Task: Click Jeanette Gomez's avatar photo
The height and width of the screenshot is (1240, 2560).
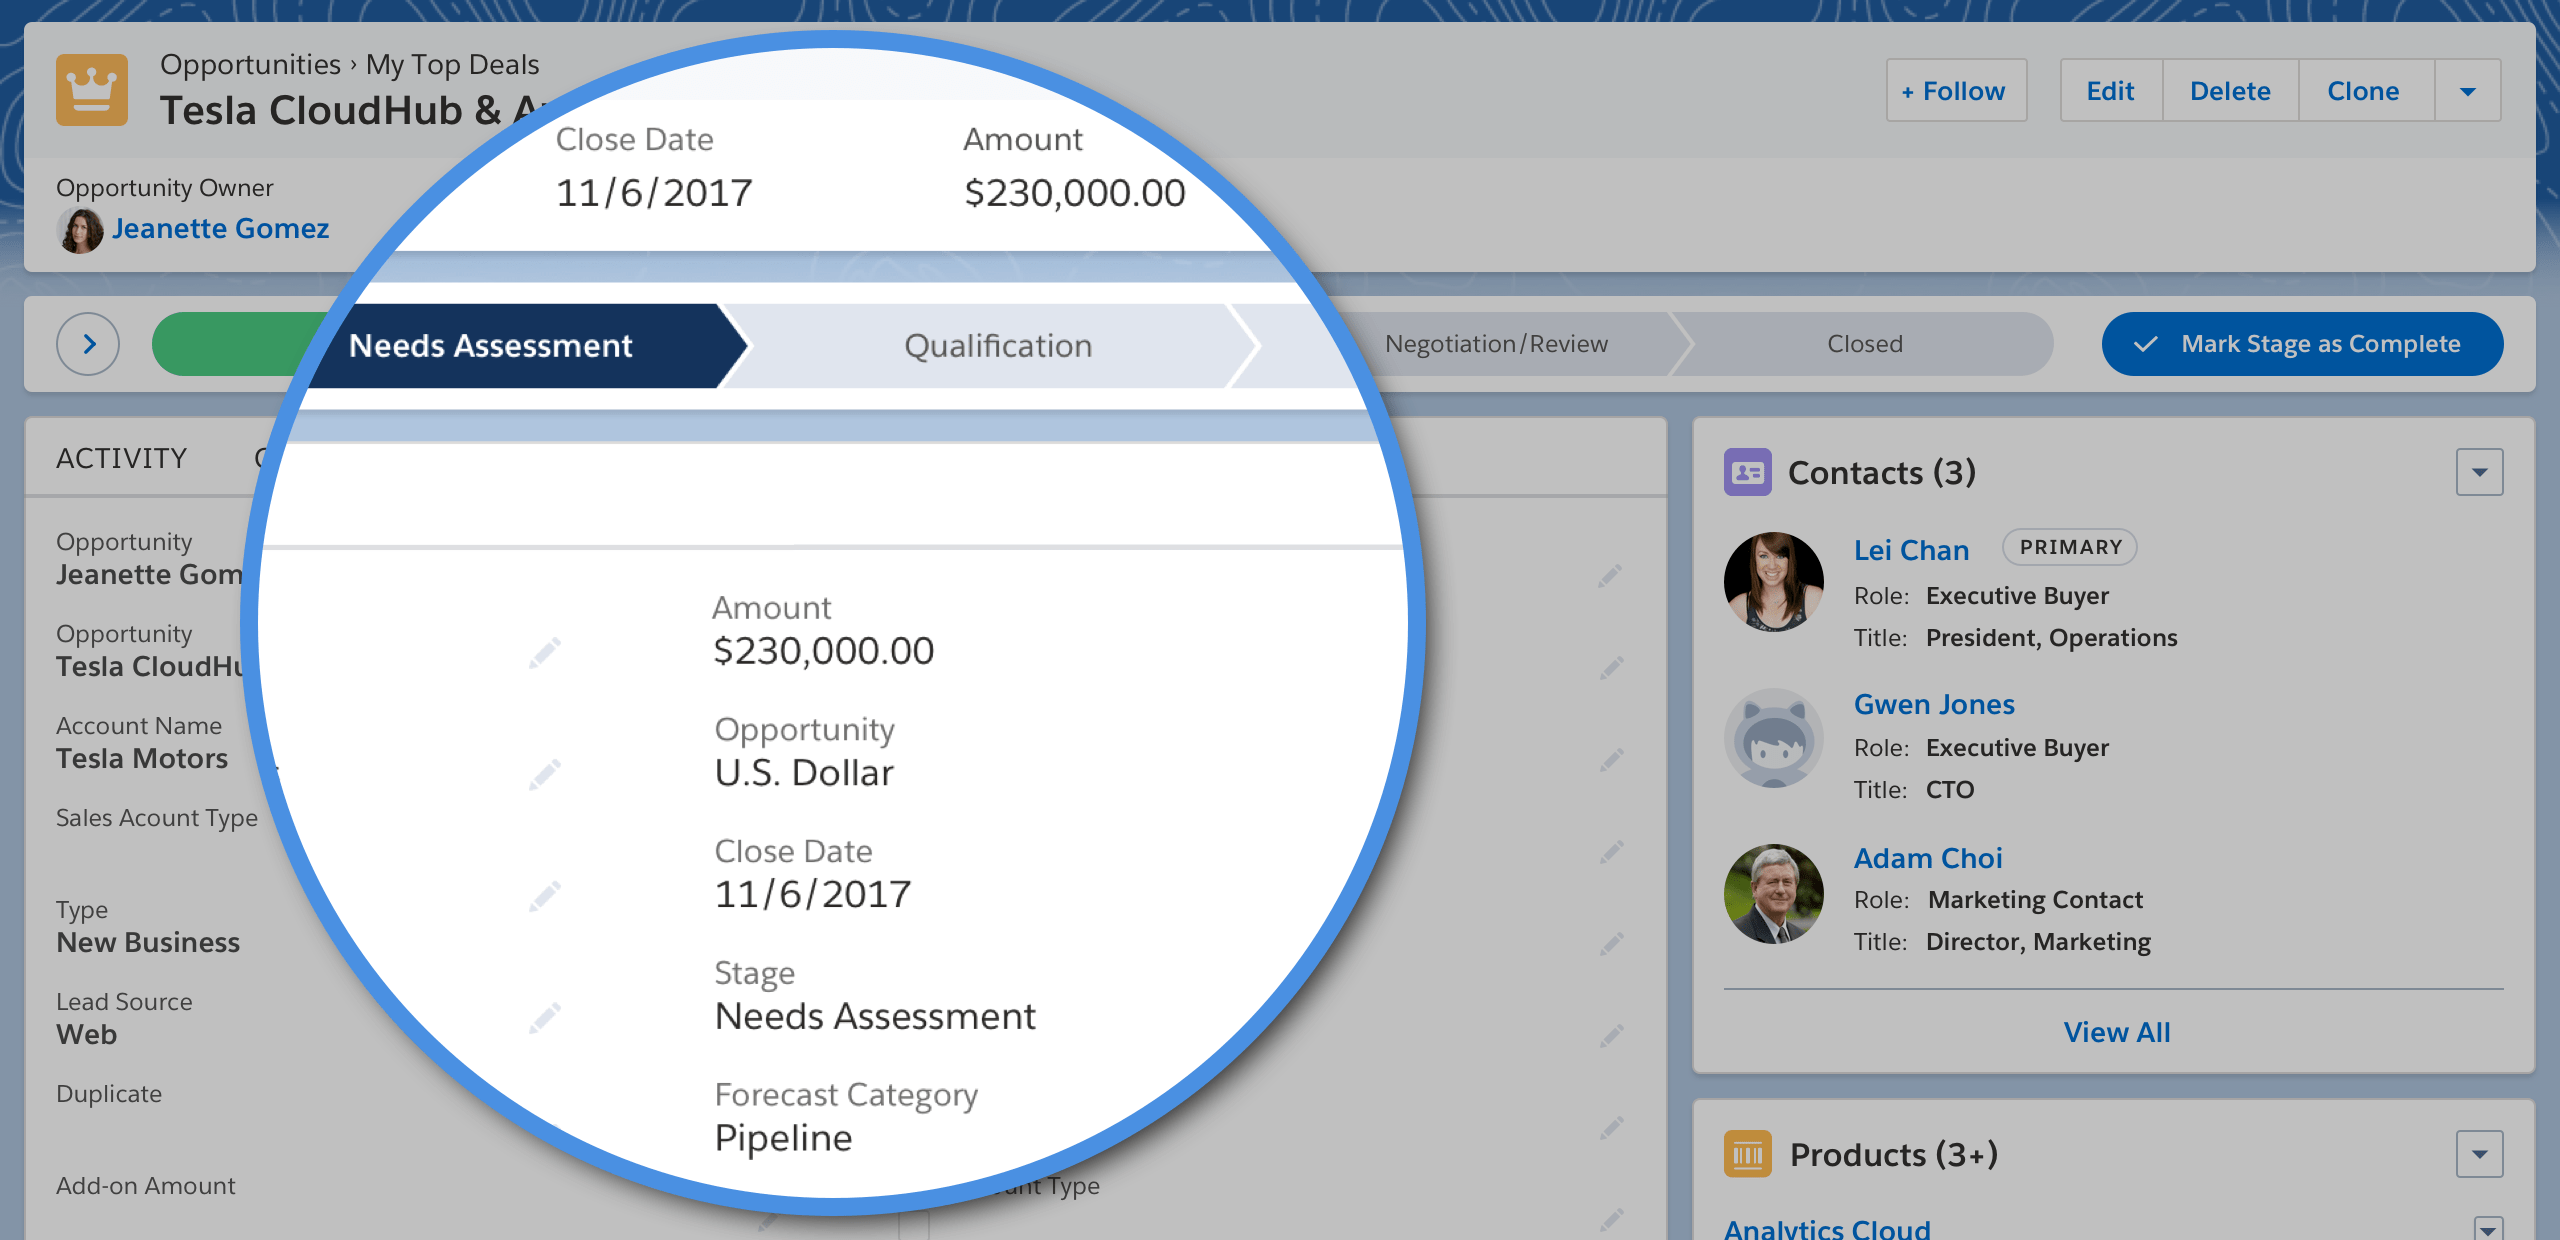Action: (80, 229)
